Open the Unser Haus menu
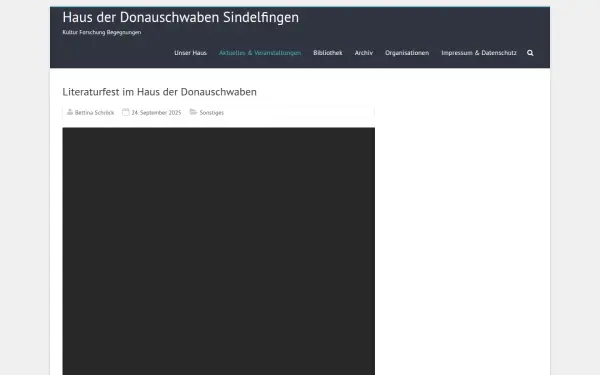The image size is (600, 375). tap(190, 53)
